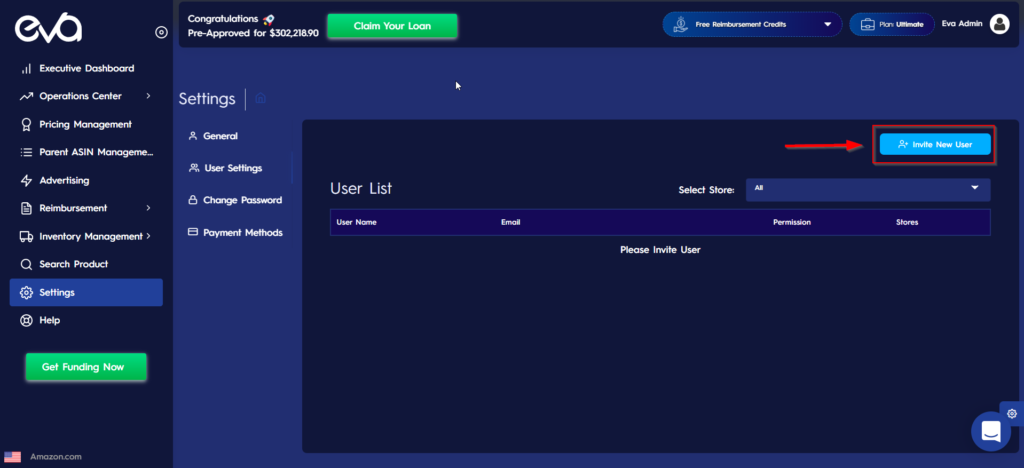Click the Please Invite User message
The height and width of the screenshot is (468, 1024).
[660, 249]
